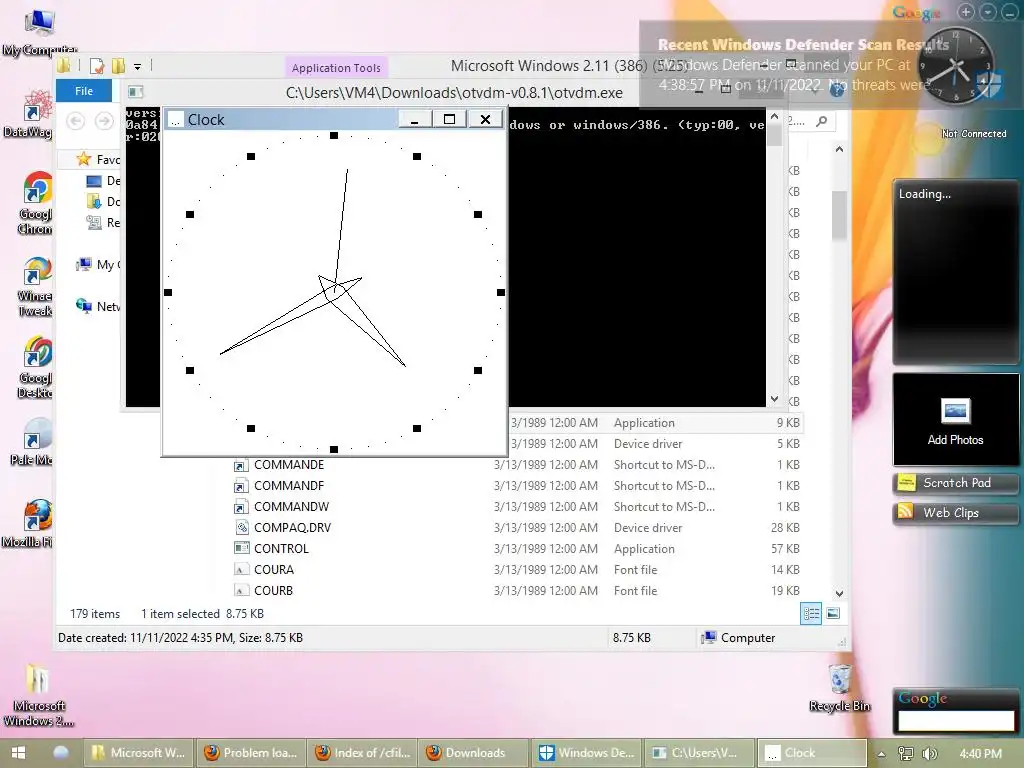The image size is (1024, 768).
Task: Select the COMMANDW shortcut file
Action: (x=291, y=507)
